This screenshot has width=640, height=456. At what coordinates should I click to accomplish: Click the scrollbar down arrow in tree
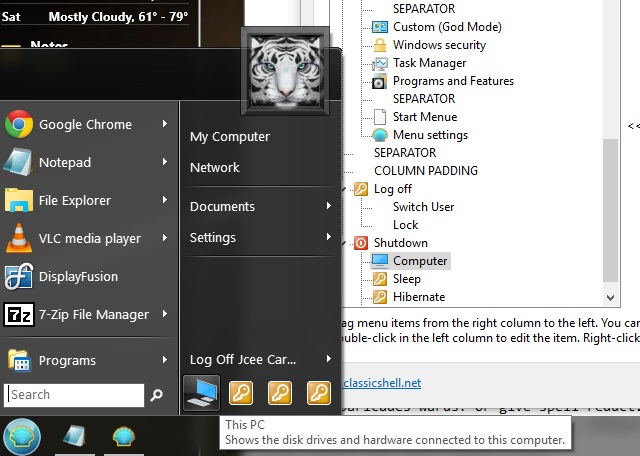coord(610,297)
